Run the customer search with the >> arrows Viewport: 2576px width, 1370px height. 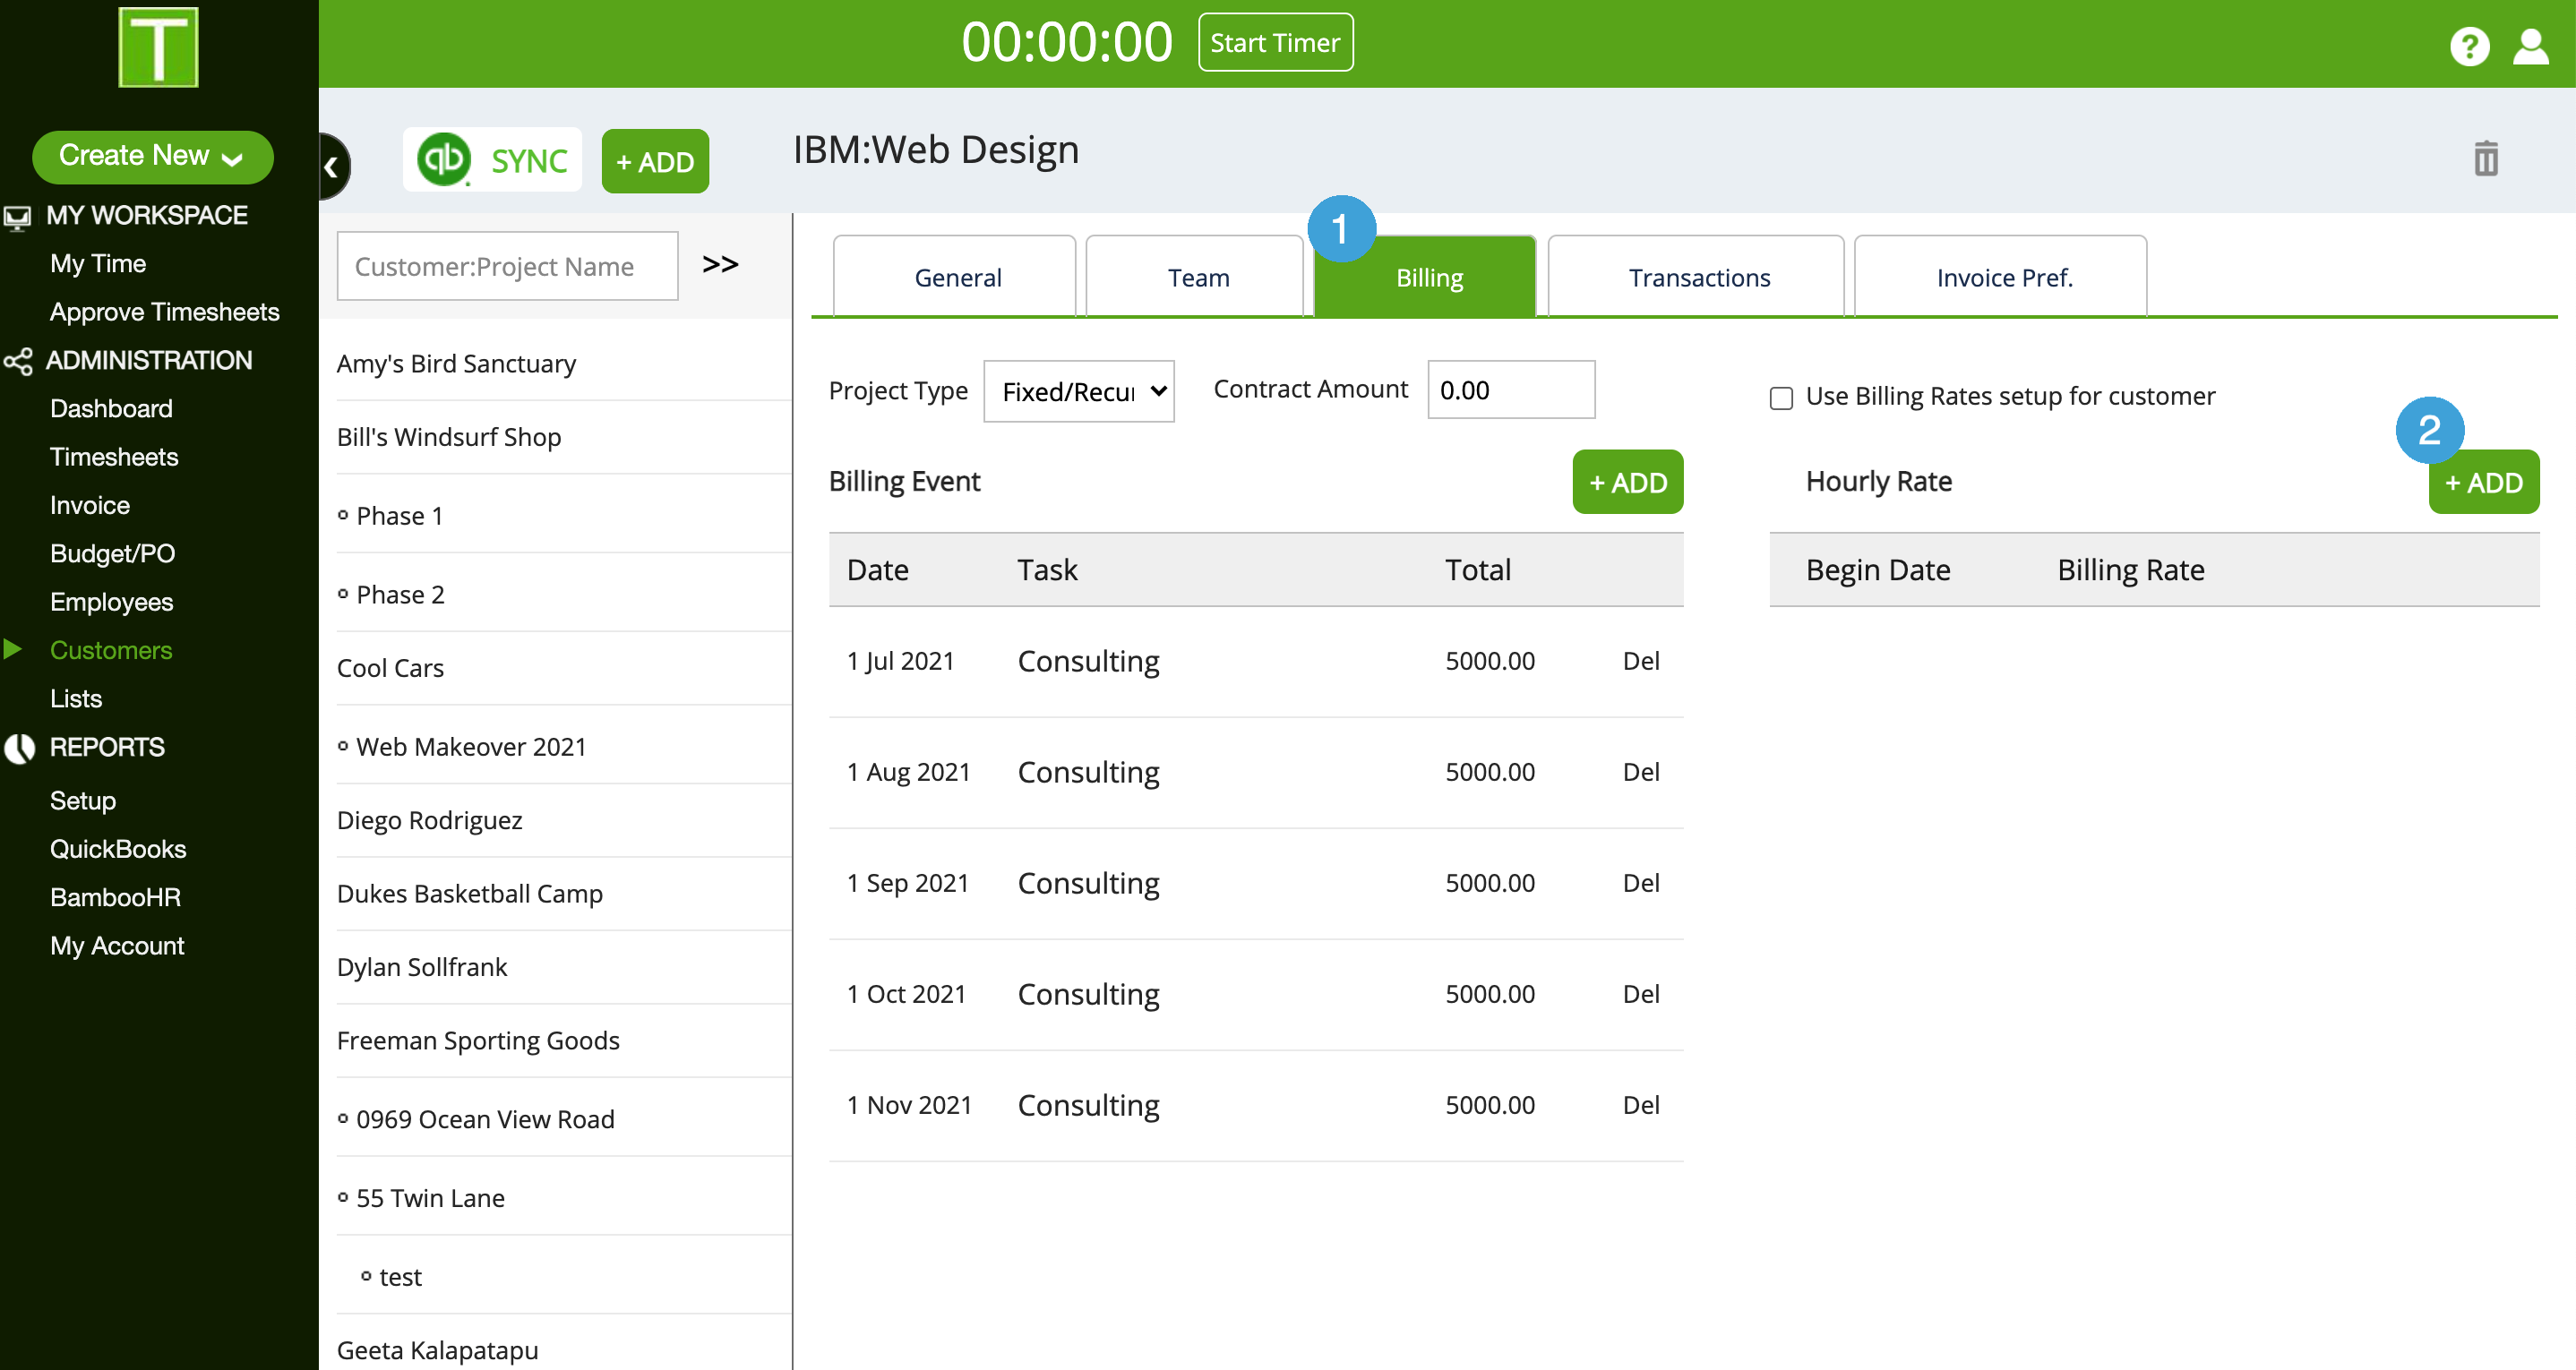click(720, 264)
